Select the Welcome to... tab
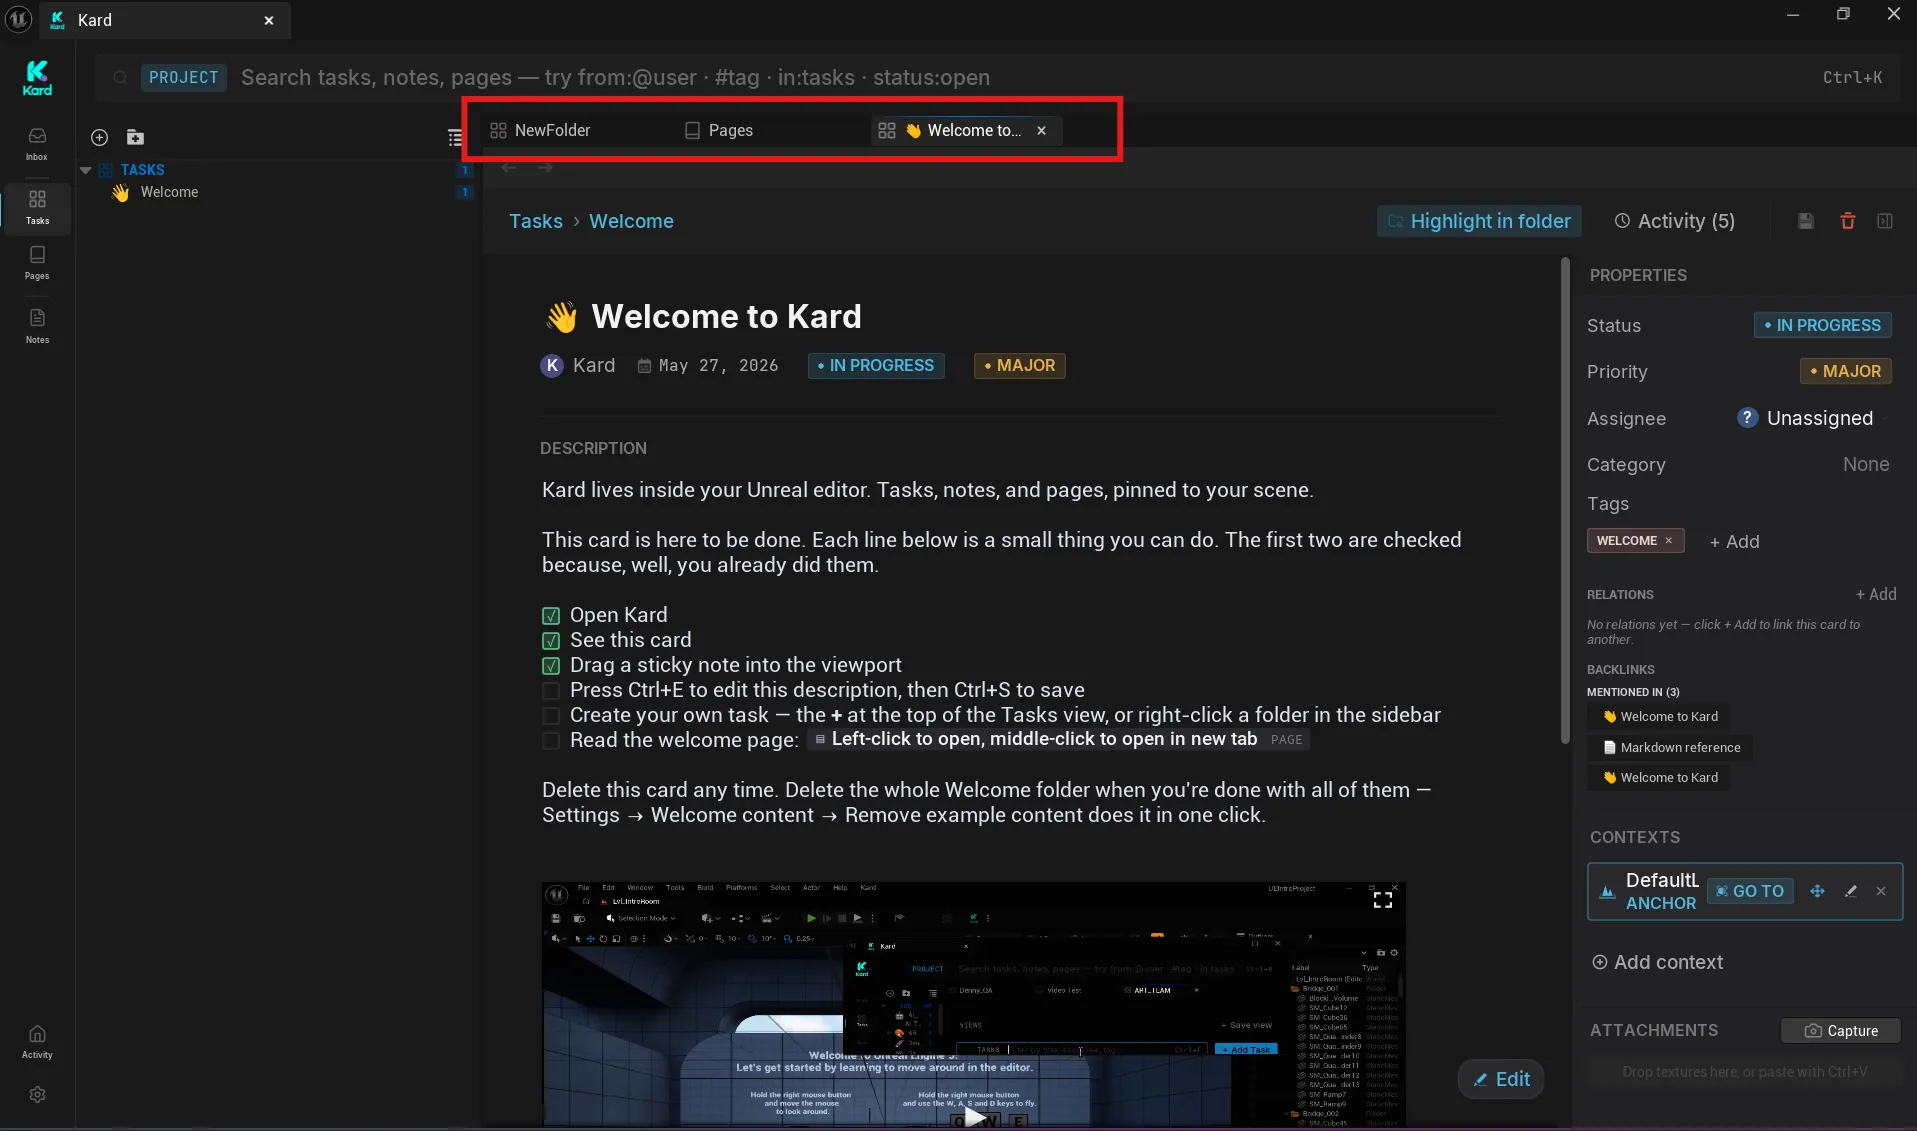This screenshot has width=1917, height=1131. 965,130
